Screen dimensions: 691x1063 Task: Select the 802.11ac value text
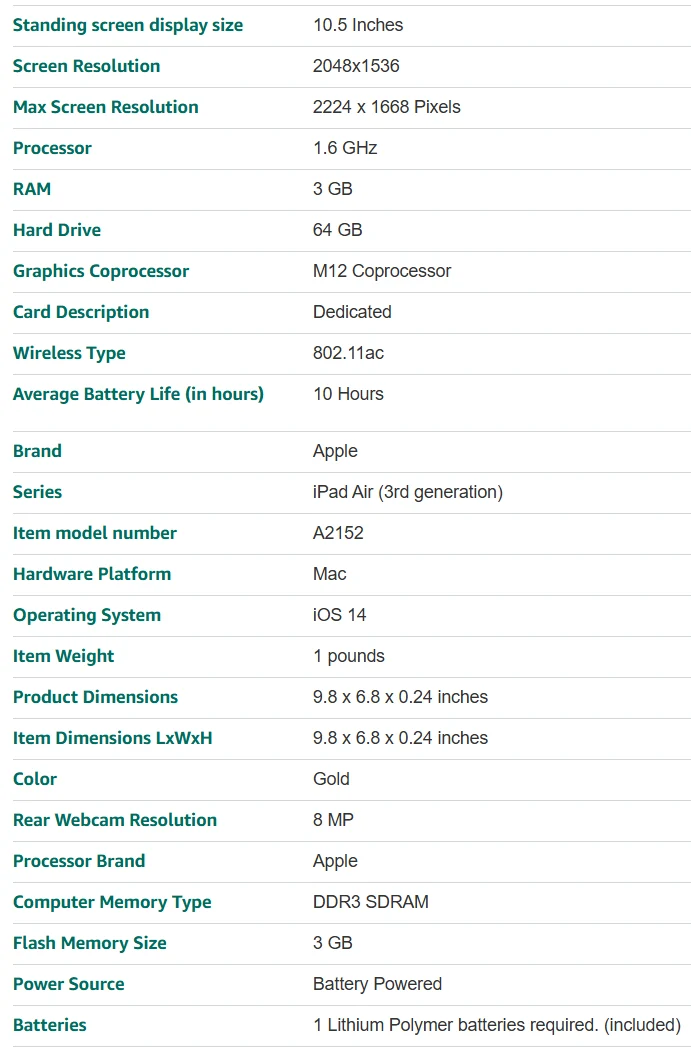coord(349,353)
